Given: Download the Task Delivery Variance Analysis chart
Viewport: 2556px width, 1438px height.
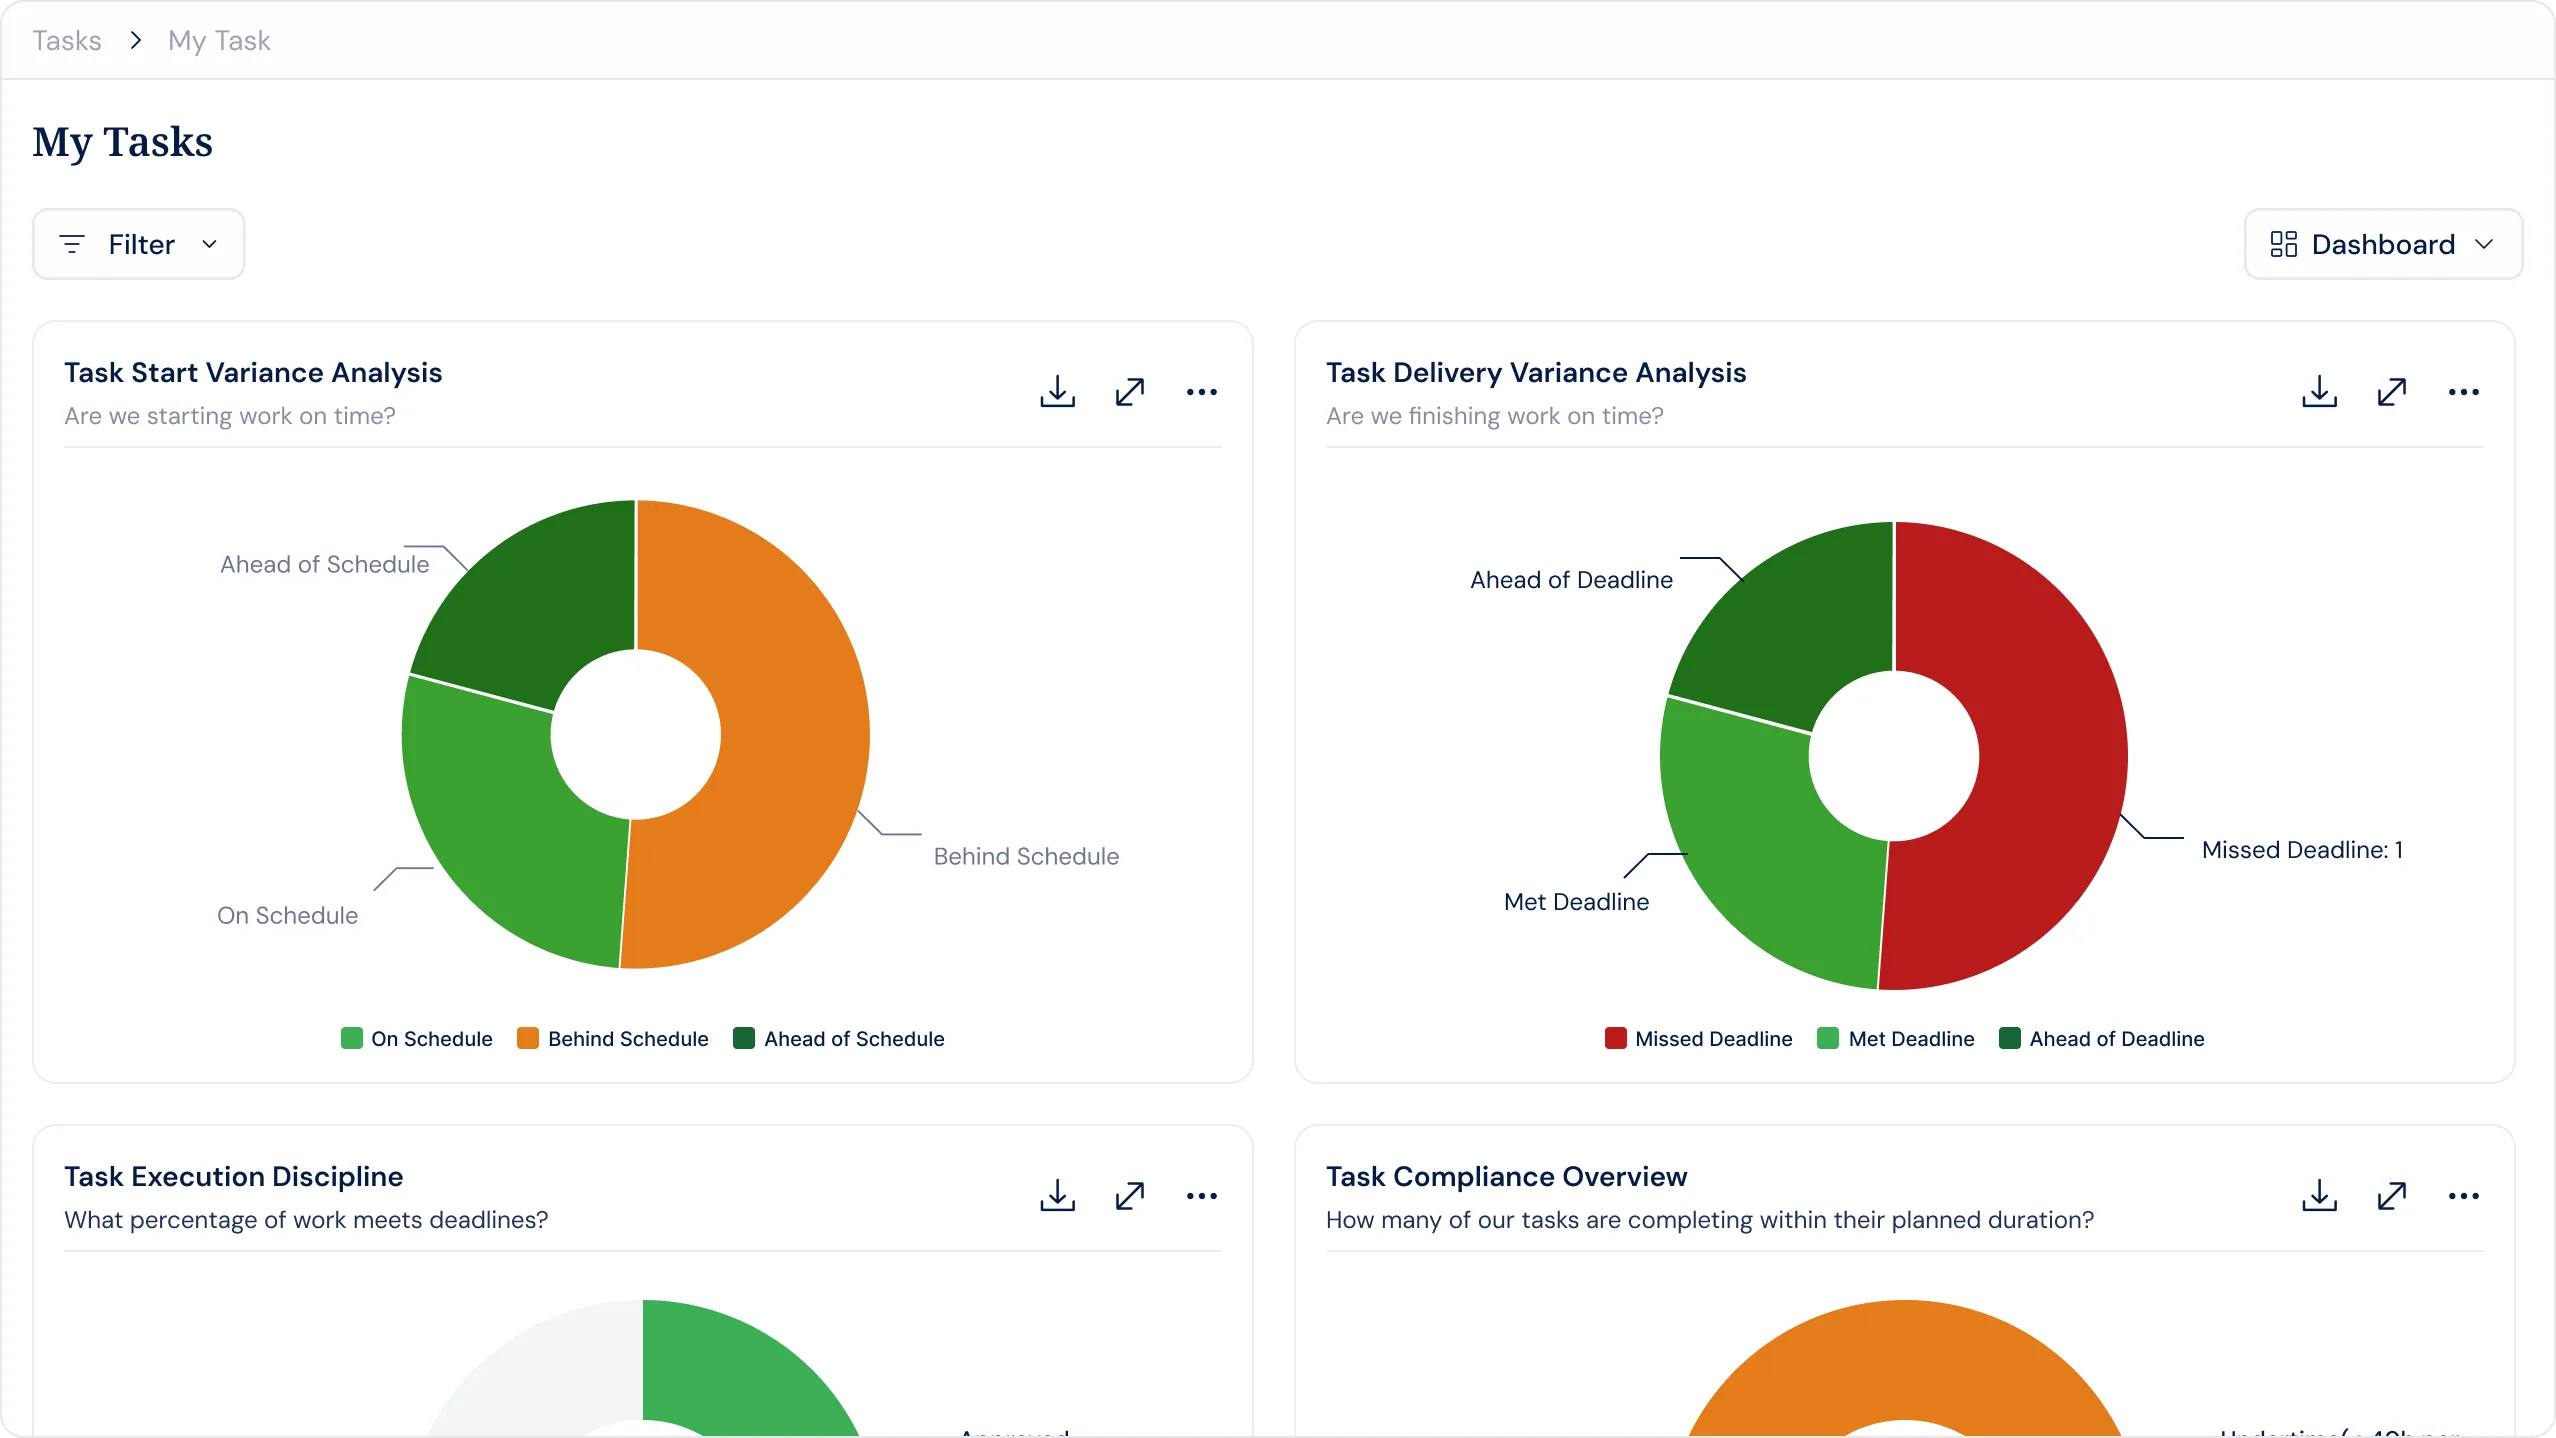Looking at the screenshot, I should [x=2319, y=392].
